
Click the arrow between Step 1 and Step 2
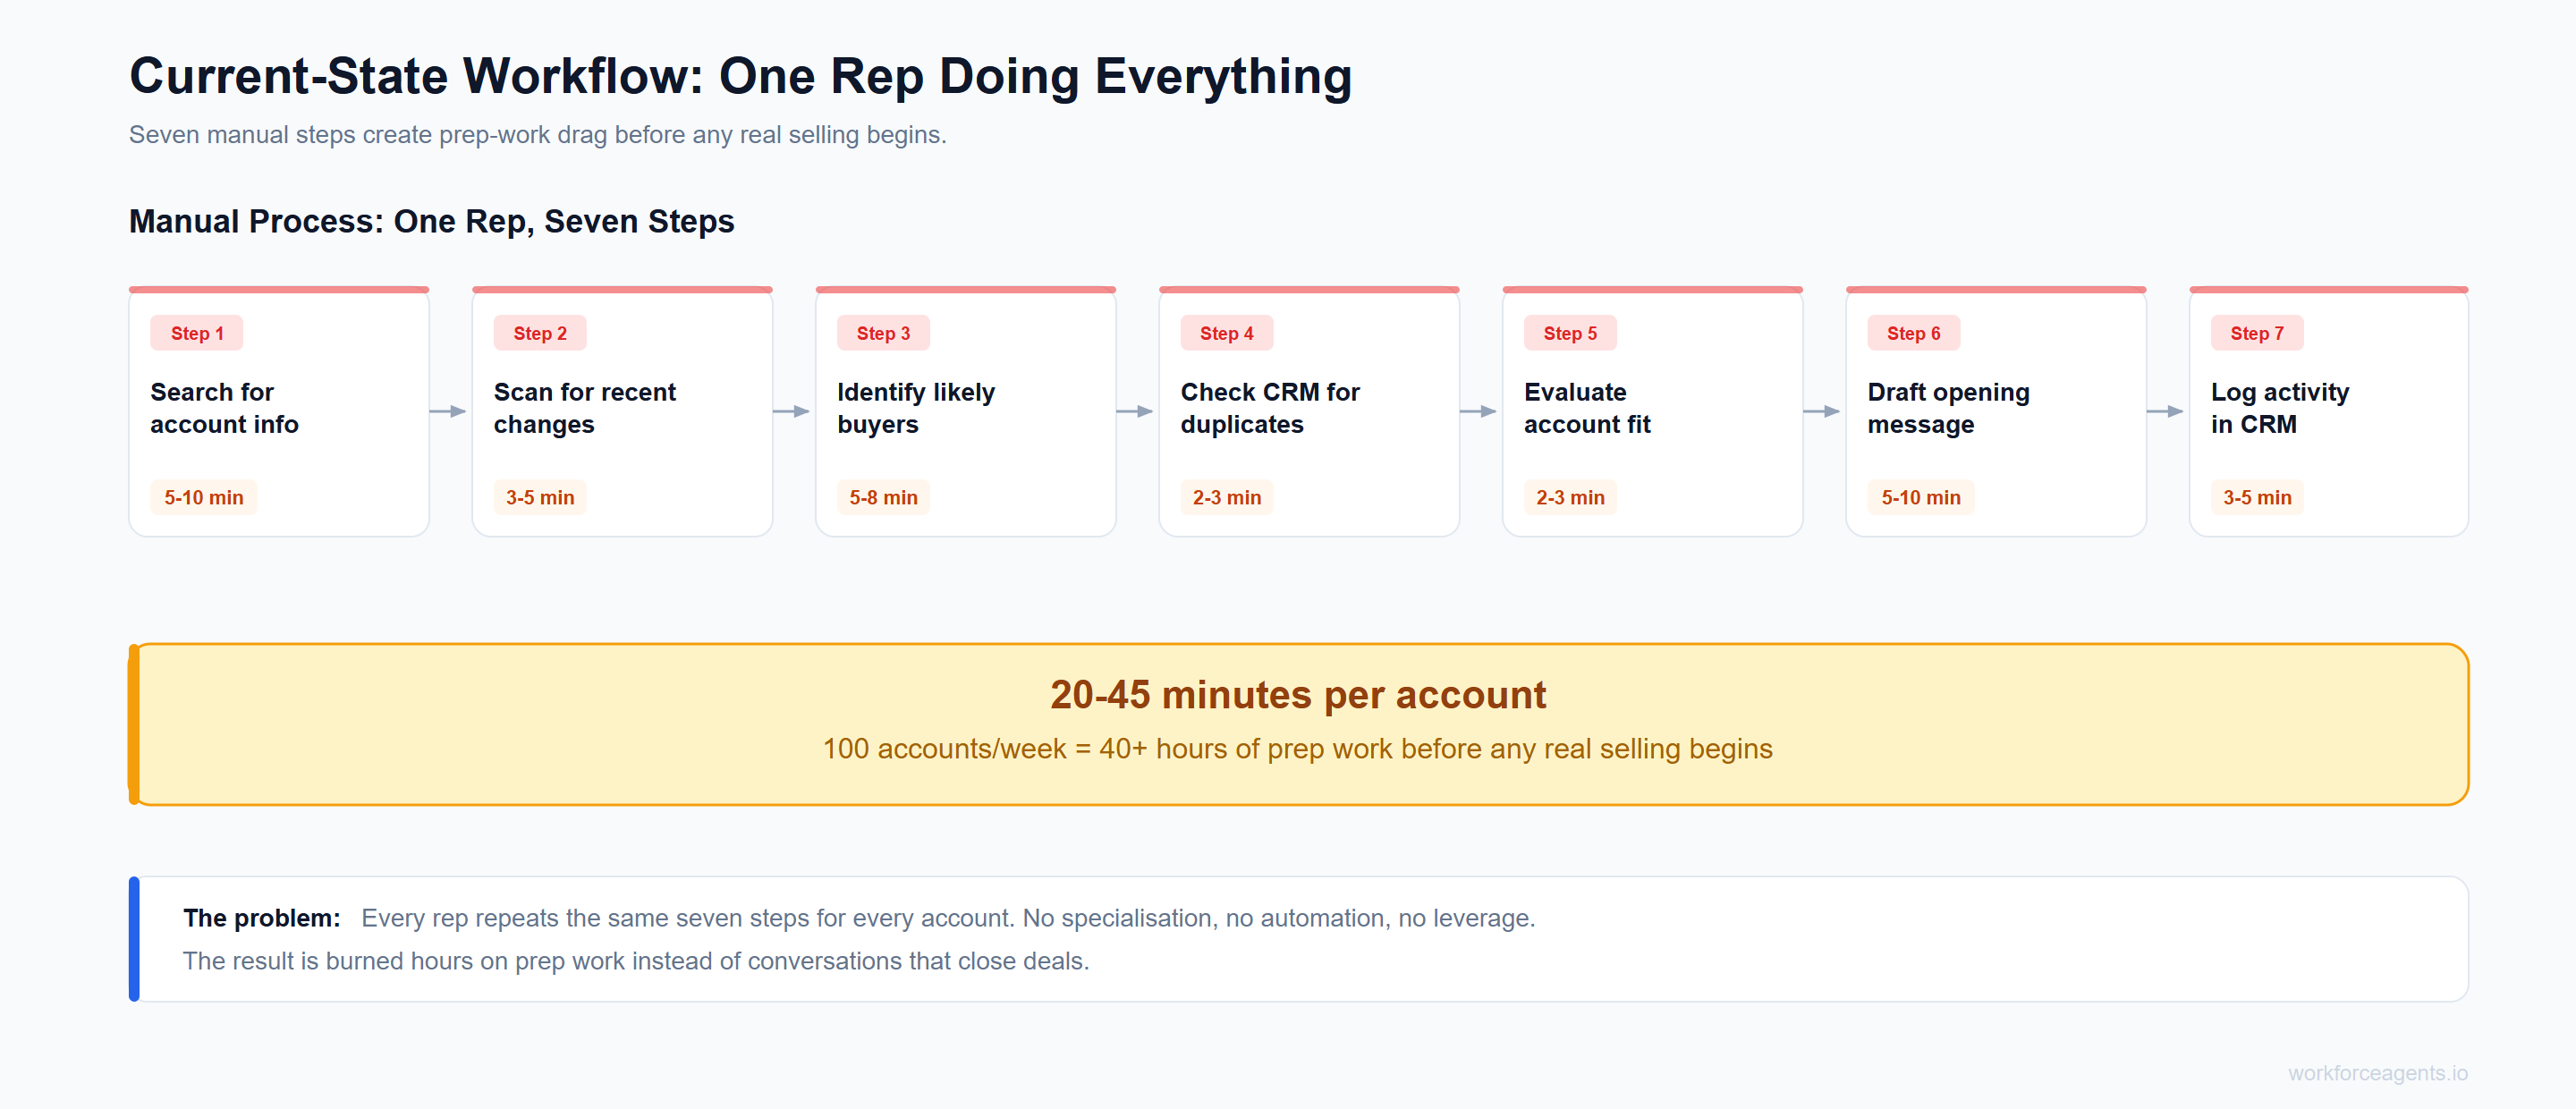449,411
